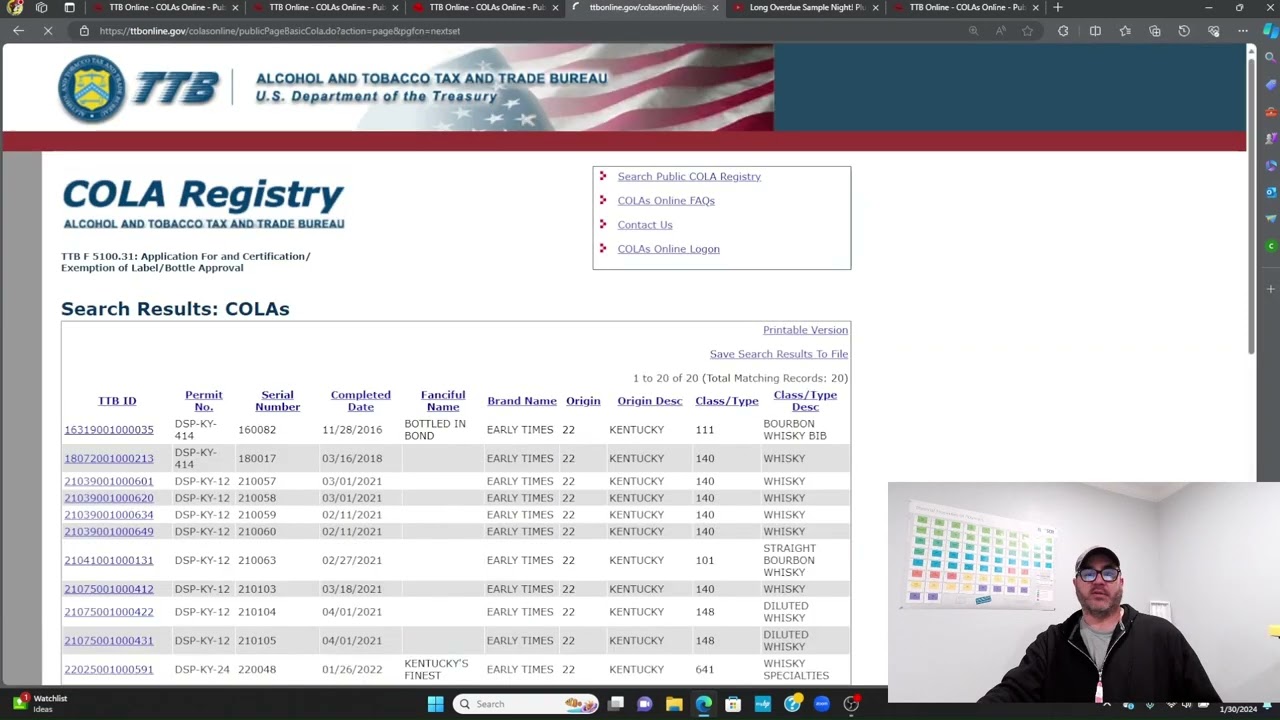
Task: Stop loading the page with the X button
Action: [49, 31]
